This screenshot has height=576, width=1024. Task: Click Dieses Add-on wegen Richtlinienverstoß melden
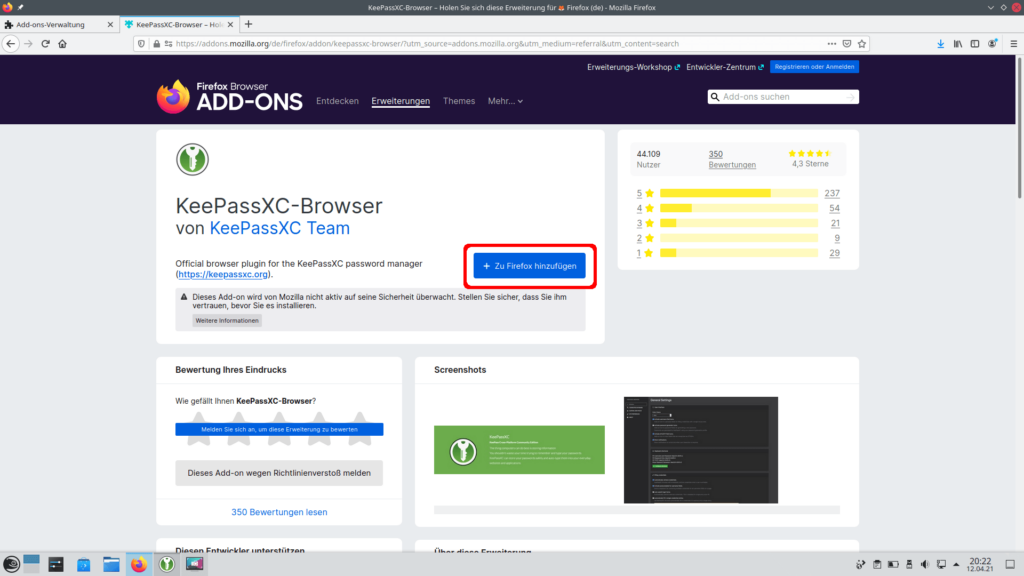point(279,473)
